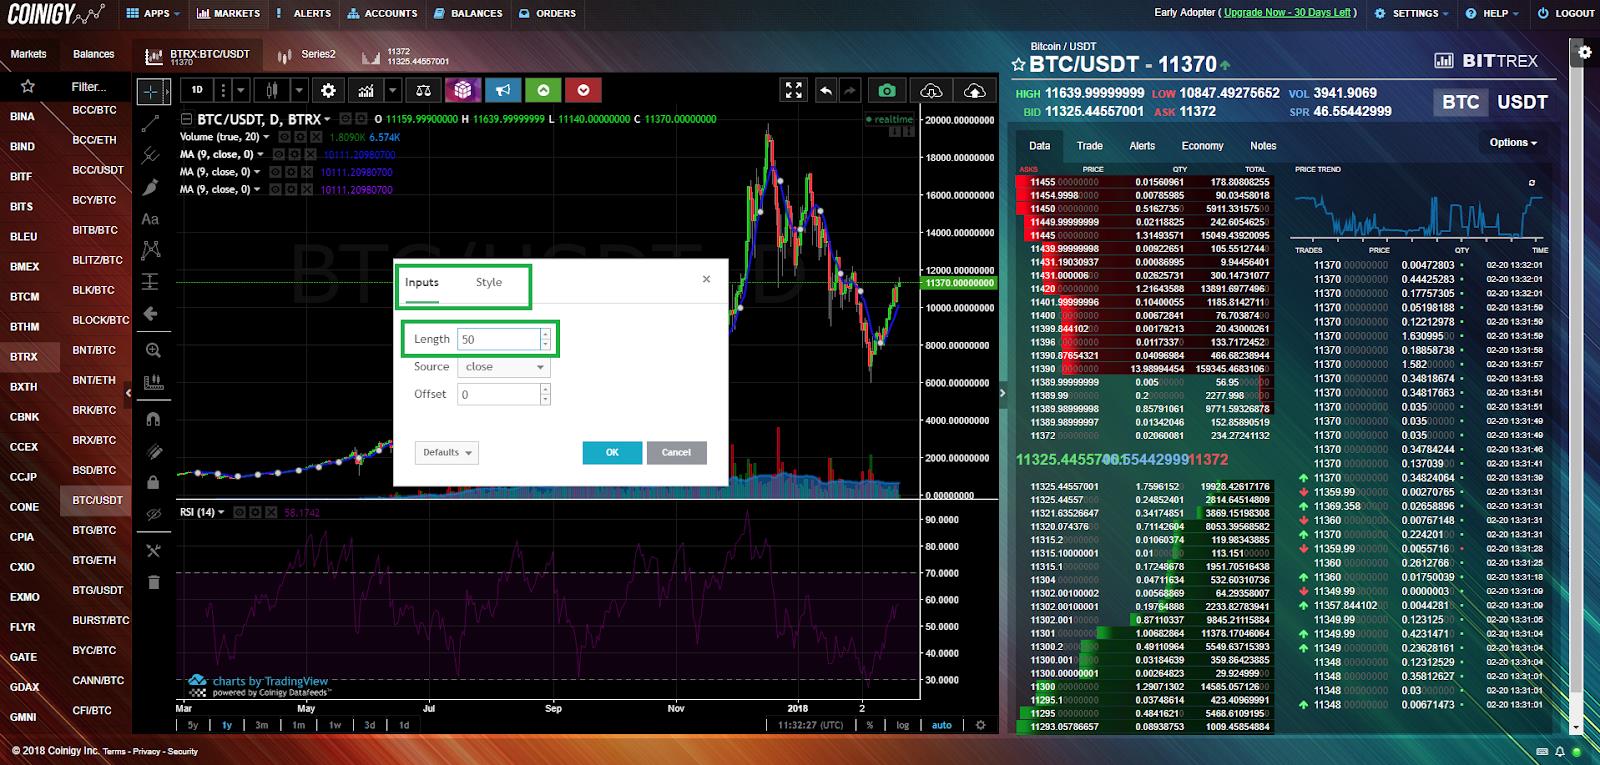
Task: Toggle stay in drawing mode
Action: click(x=153, y=451)
